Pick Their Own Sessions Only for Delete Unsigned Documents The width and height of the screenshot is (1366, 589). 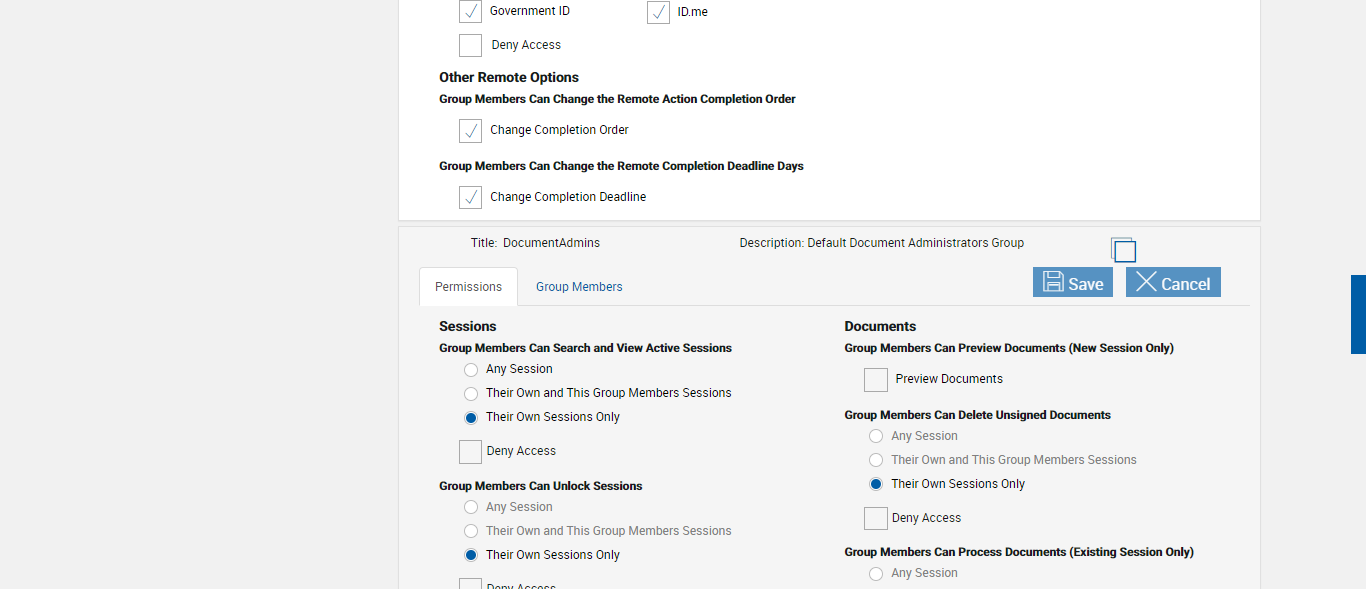pos(876,485)
